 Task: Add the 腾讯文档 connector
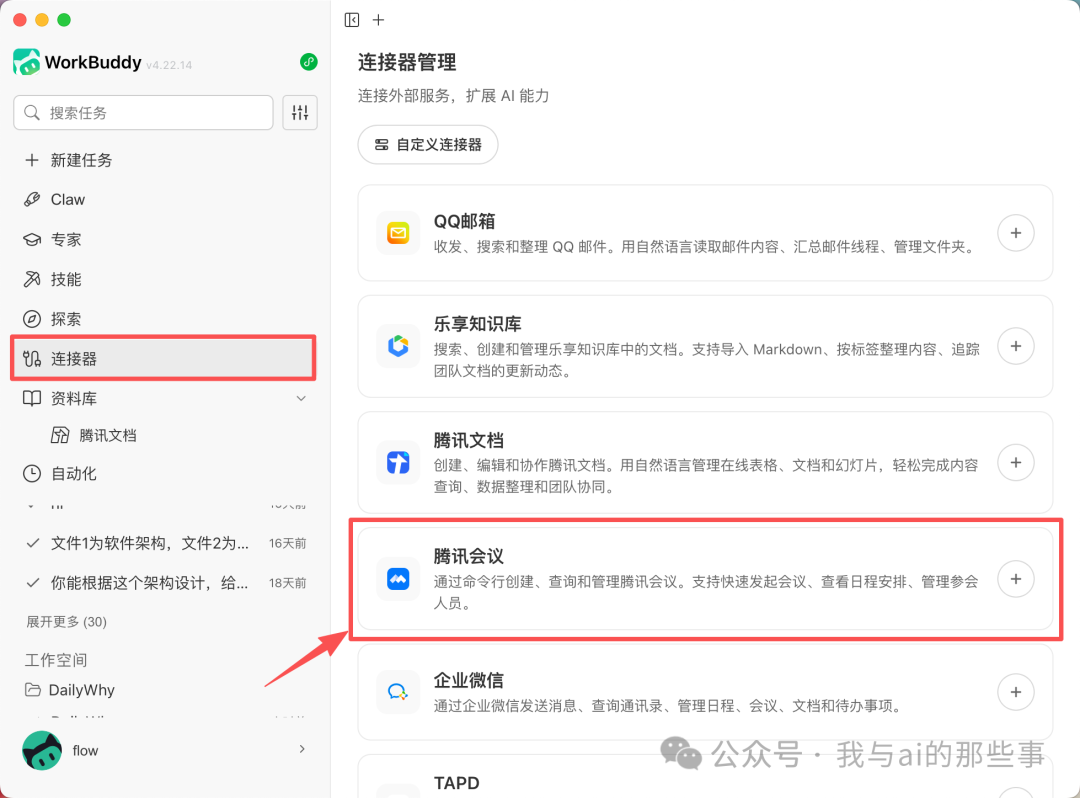click(x=1015, y=462)
